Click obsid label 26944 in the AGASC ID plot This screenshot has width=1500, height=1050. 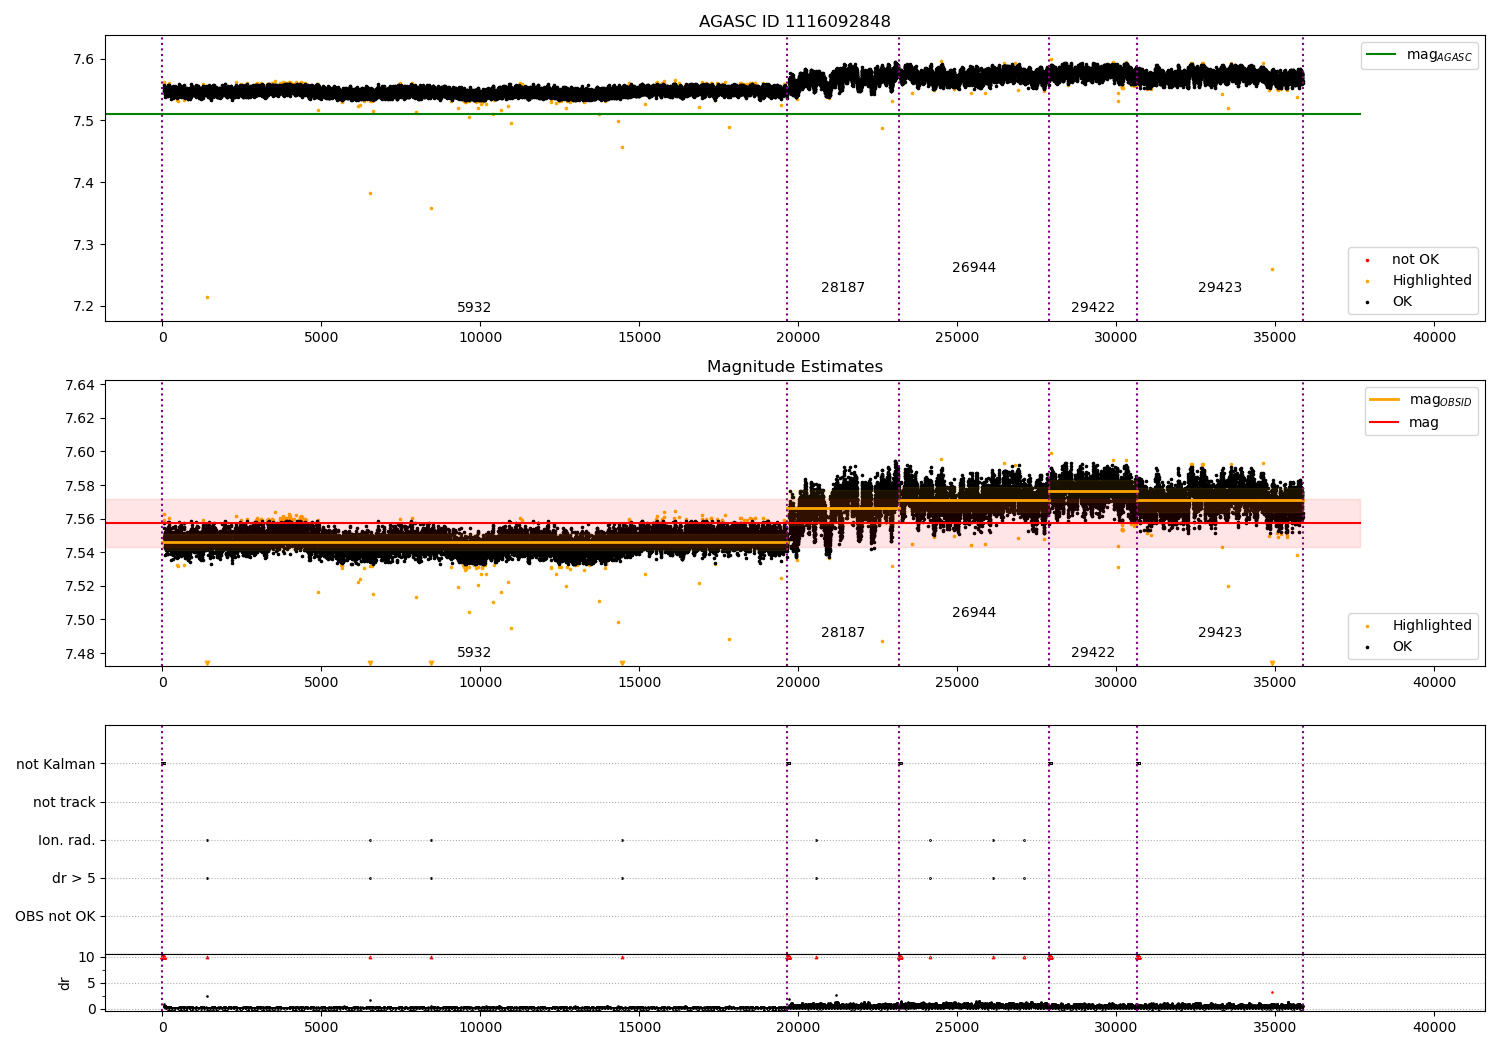[974, 268]
